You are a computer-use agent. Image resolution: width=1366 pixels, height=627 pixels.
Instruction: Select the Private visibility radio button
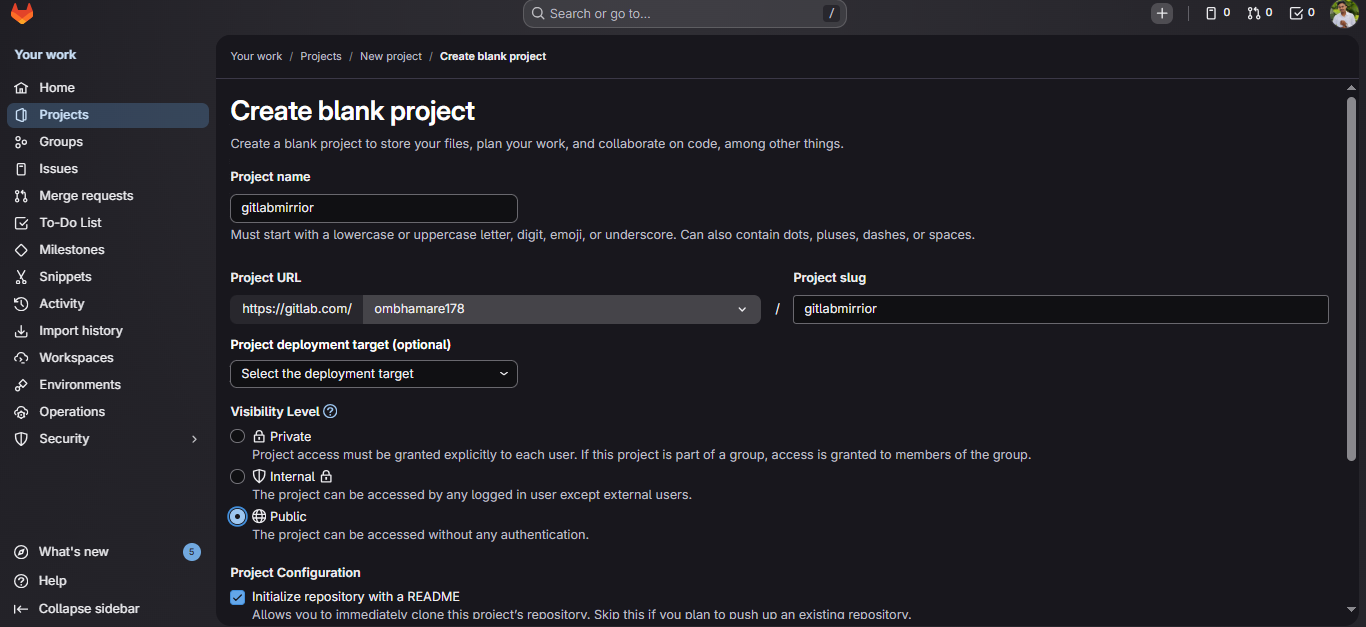tap(237, 436)
